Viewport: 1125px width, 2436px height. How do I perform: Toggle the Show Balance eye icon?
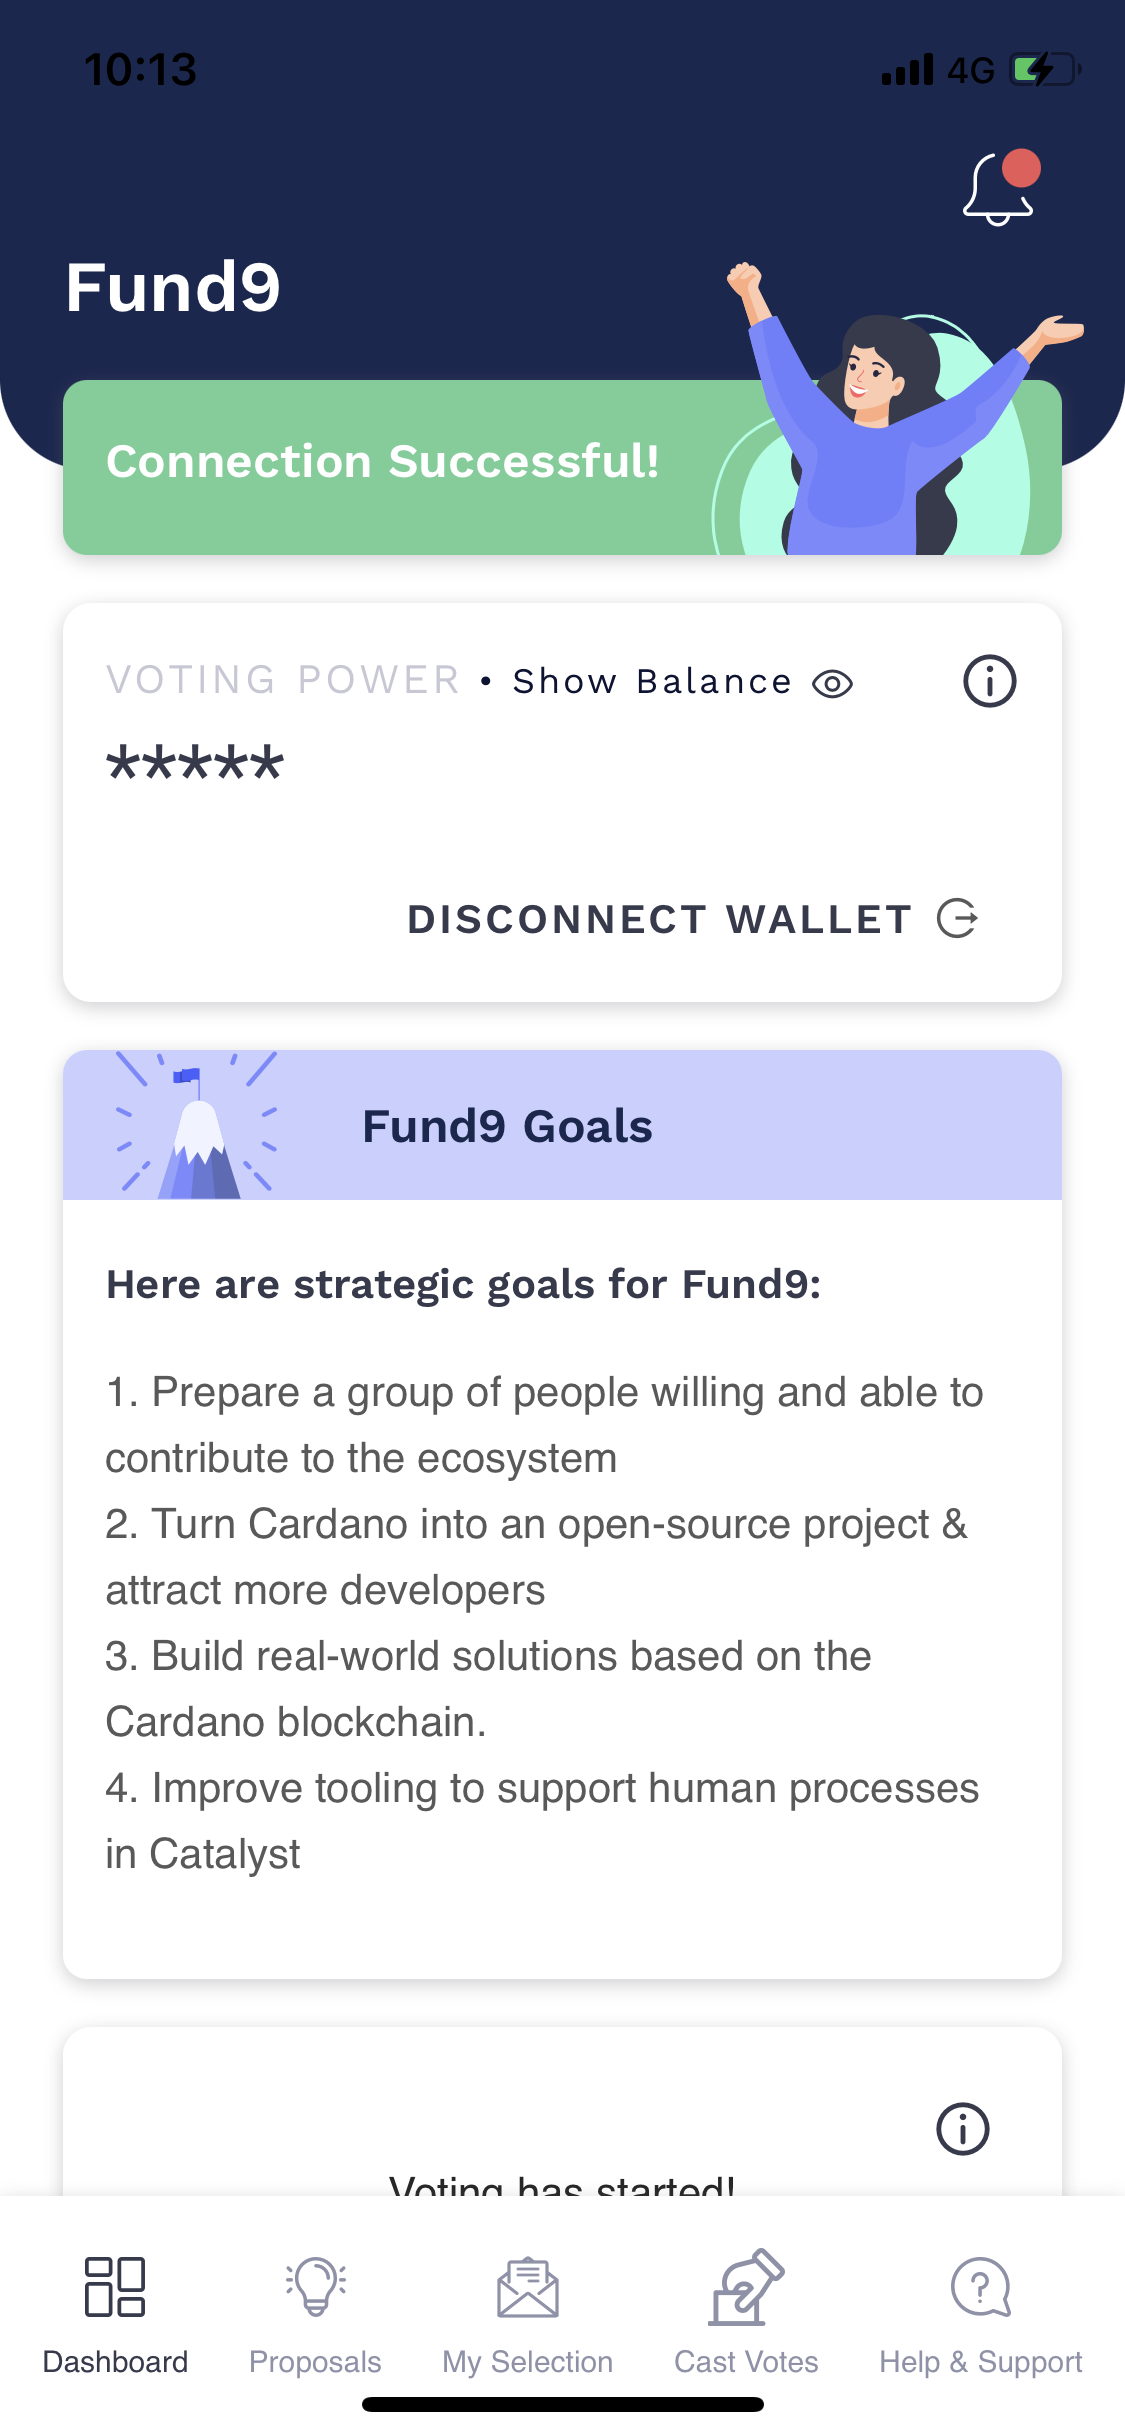pos(832,684)
